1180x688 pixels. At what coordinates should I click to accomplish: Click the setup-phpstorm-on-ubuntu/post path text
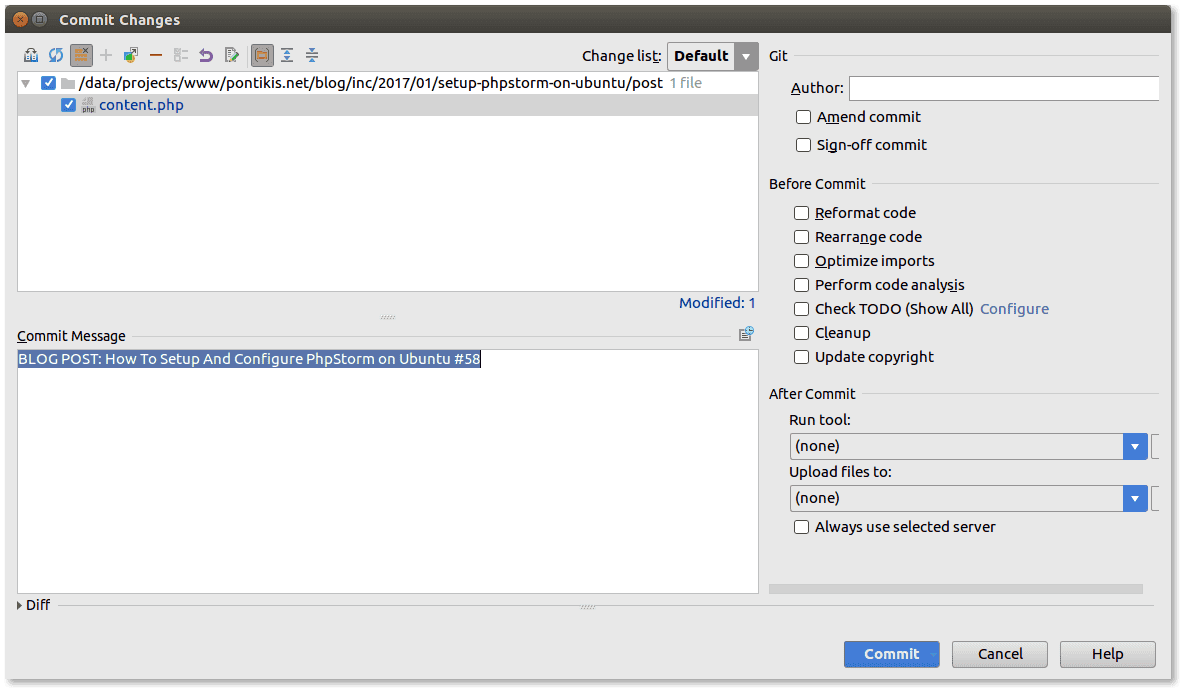point(550,84)
